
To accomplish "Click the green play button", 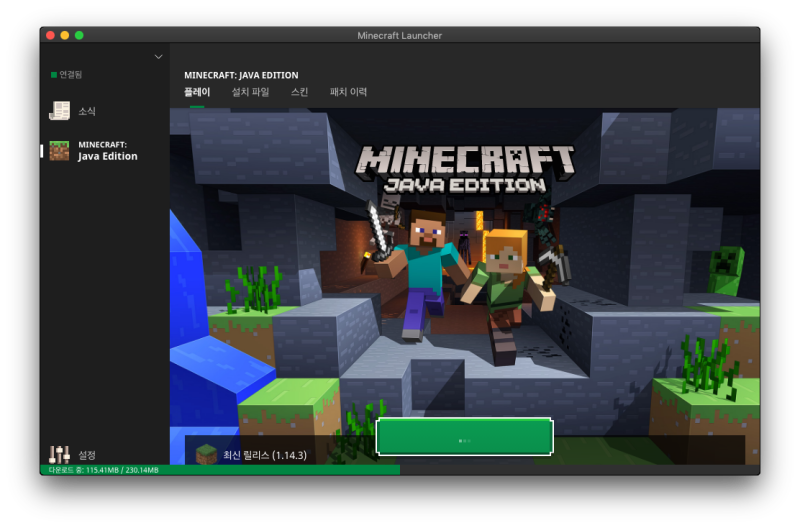I will [464, 436].
